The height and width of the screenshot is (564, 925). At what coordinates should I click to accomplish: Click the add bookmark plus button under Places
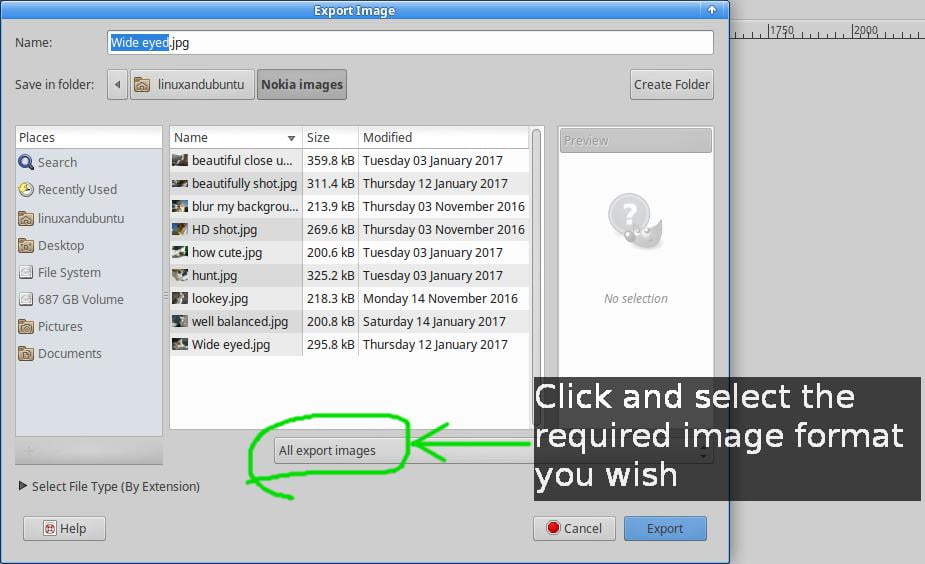coord(28,451)
